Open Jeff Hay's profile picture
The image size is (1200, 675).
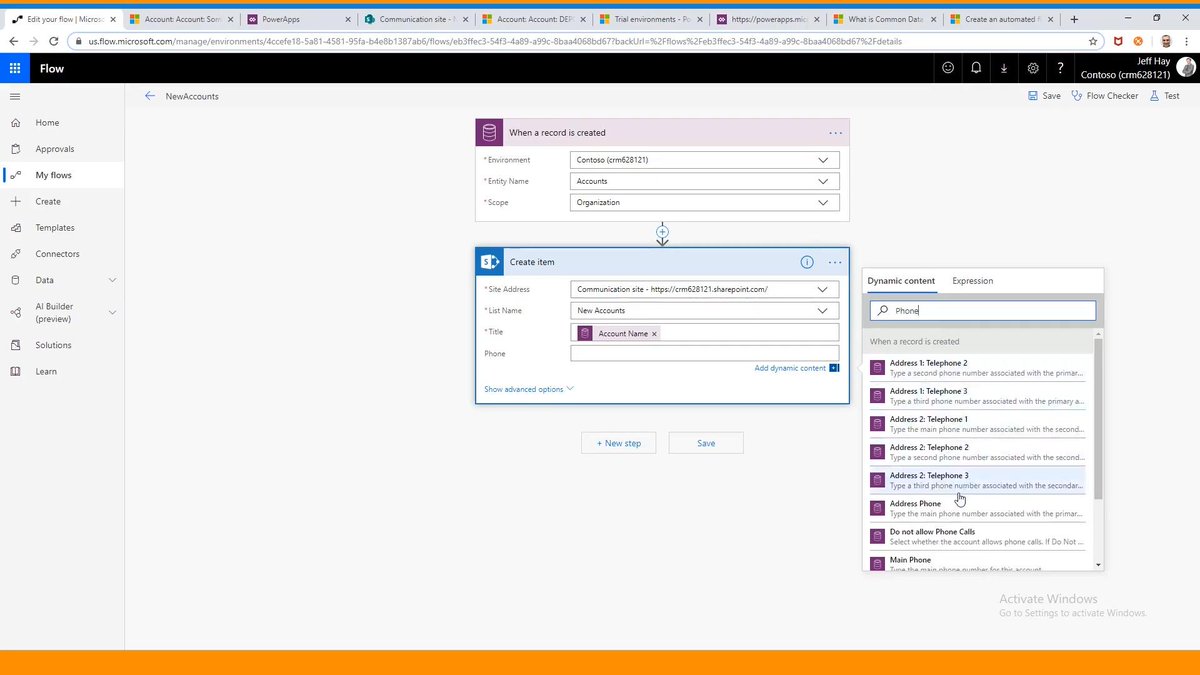1185,67
